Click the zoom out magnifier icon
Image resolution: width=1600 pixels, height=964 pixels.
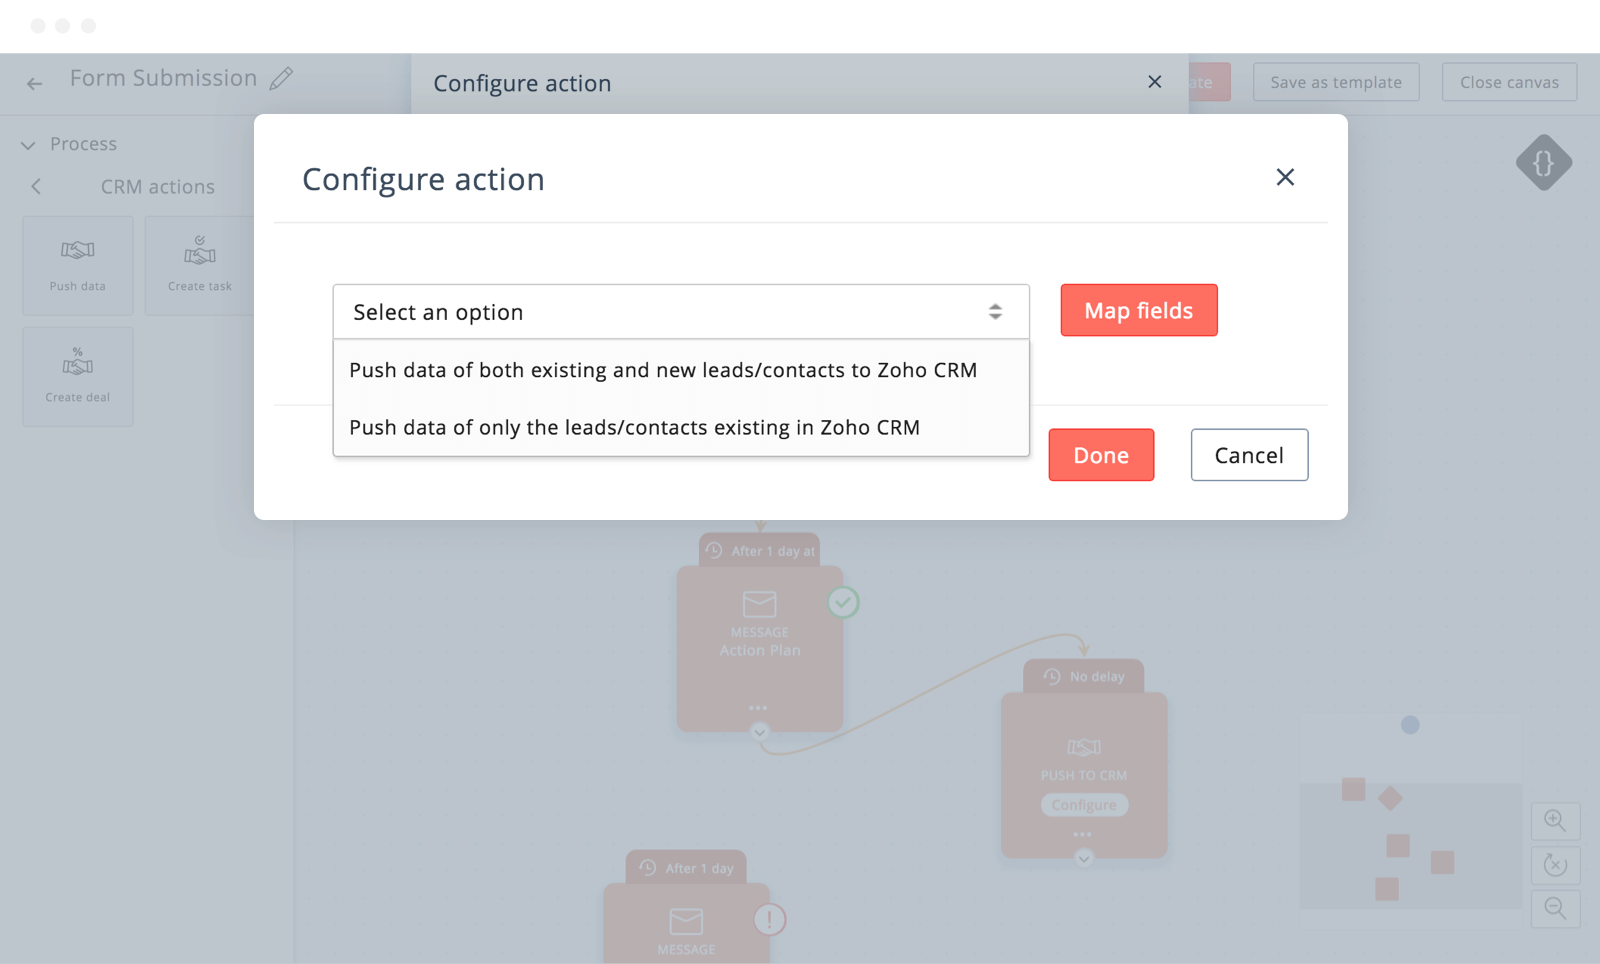[1555, 908]
